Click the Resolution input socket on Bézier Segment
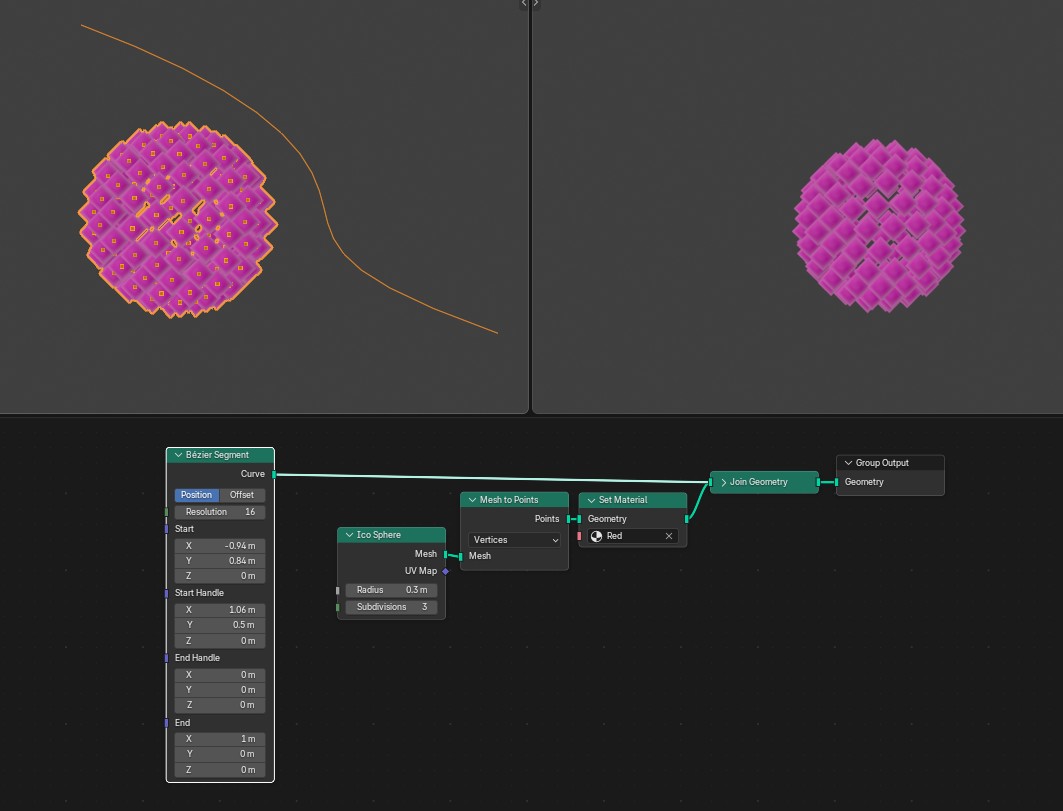The image size is (1063, 811). [166, 513]
